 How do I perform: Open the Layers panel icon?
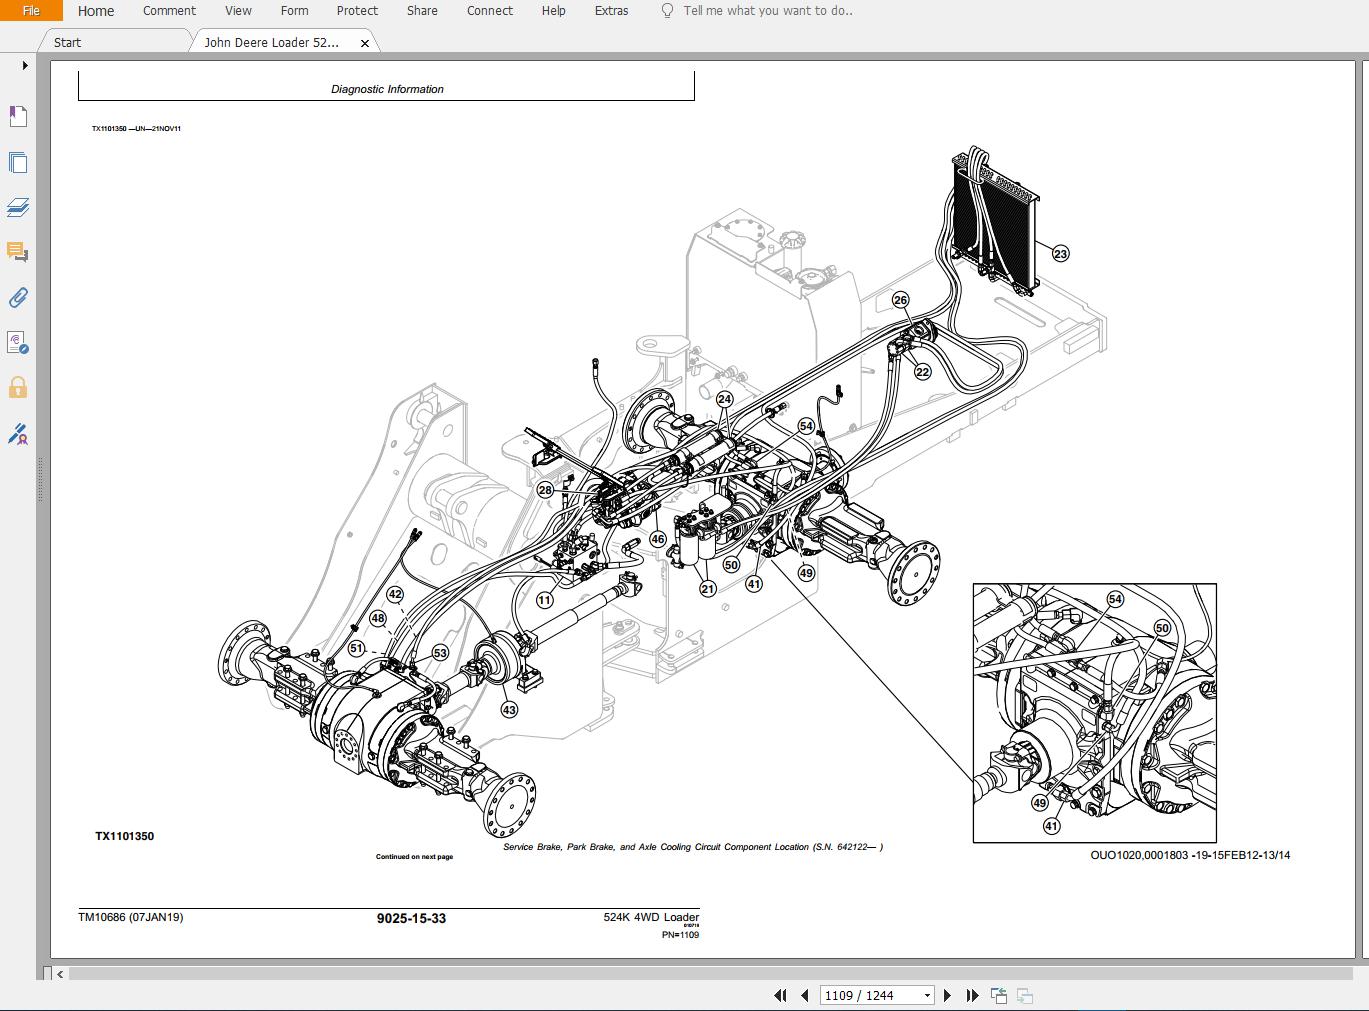(18, 208)
